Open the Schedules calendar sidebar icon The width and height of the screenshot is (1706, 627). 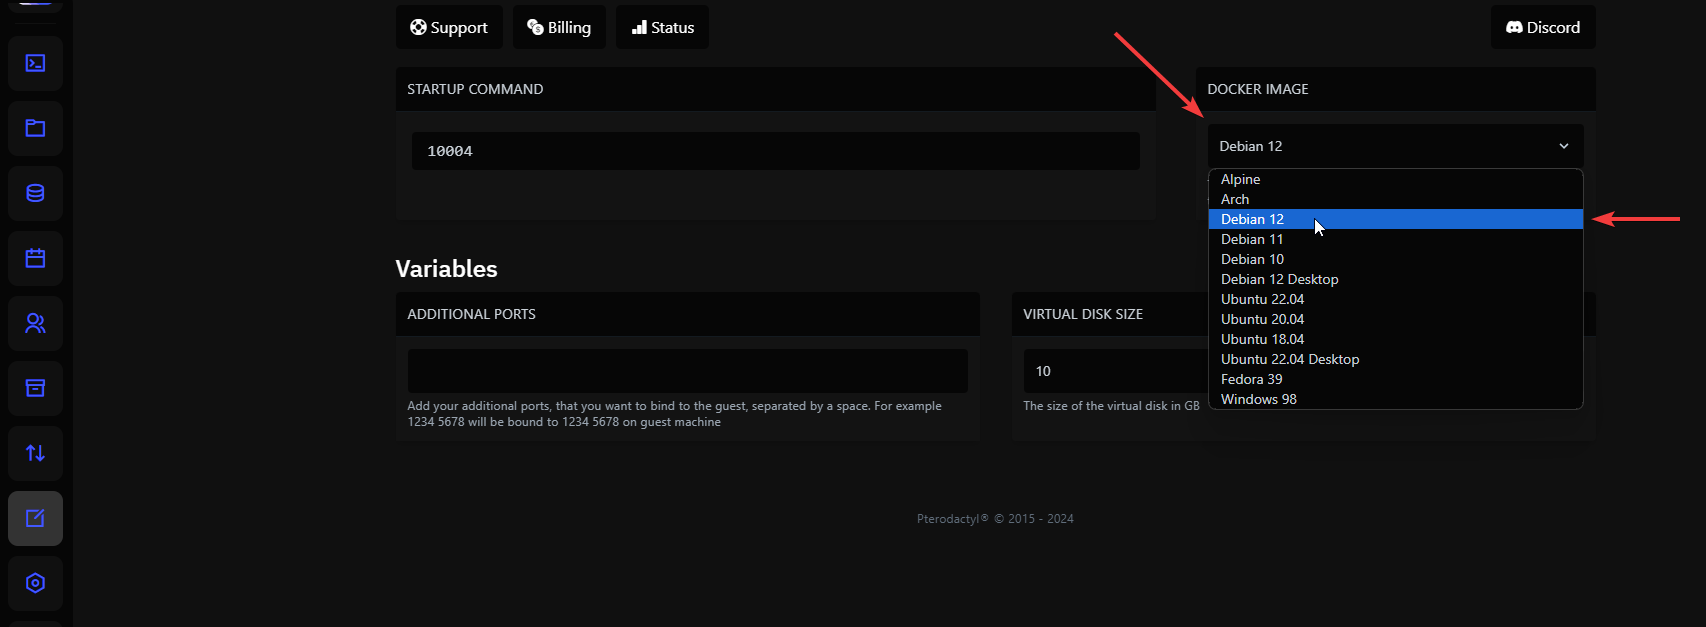click(35, 258)
